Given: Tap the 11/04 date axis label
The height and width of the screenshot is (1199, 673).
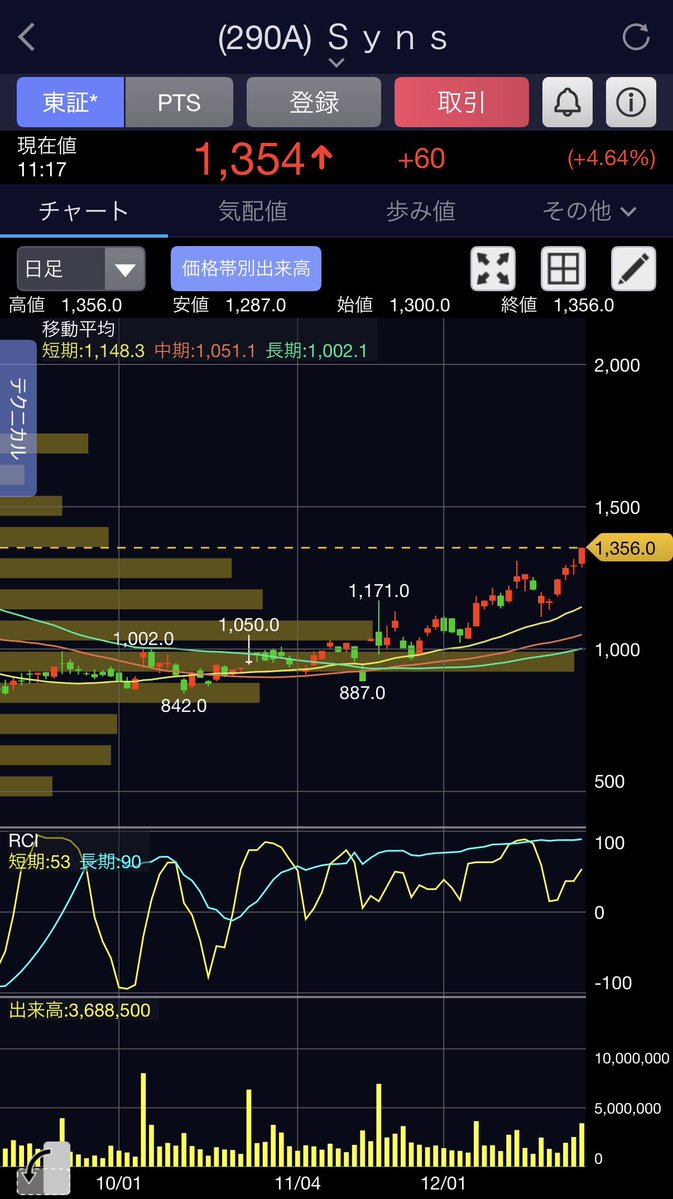Looking at the screenshot, I should 297,1183.
